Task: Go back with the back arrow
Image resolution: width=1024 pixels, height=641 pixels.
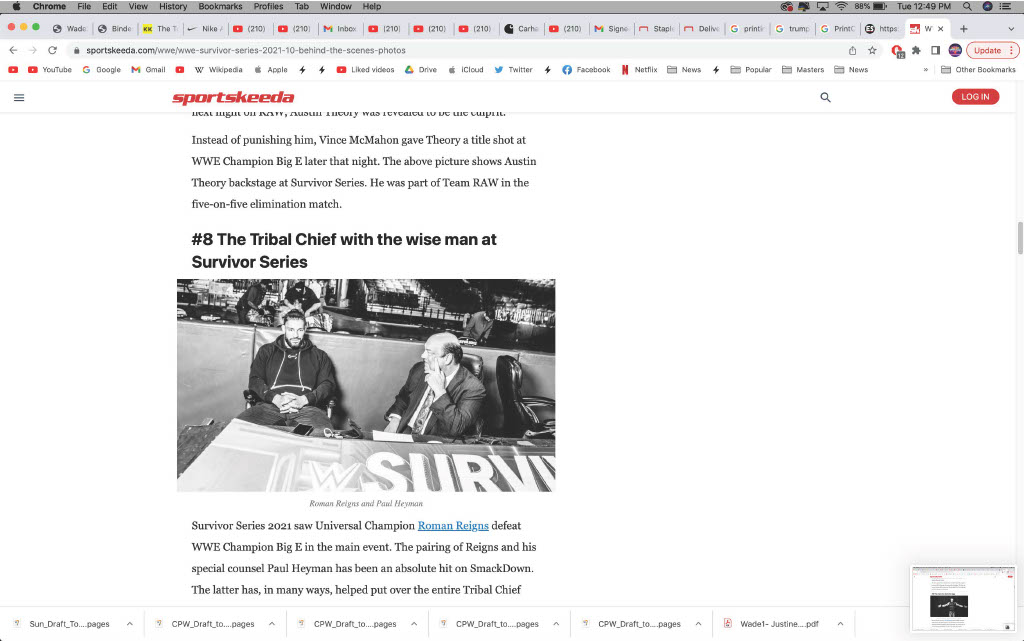Action: click(13, 50)
